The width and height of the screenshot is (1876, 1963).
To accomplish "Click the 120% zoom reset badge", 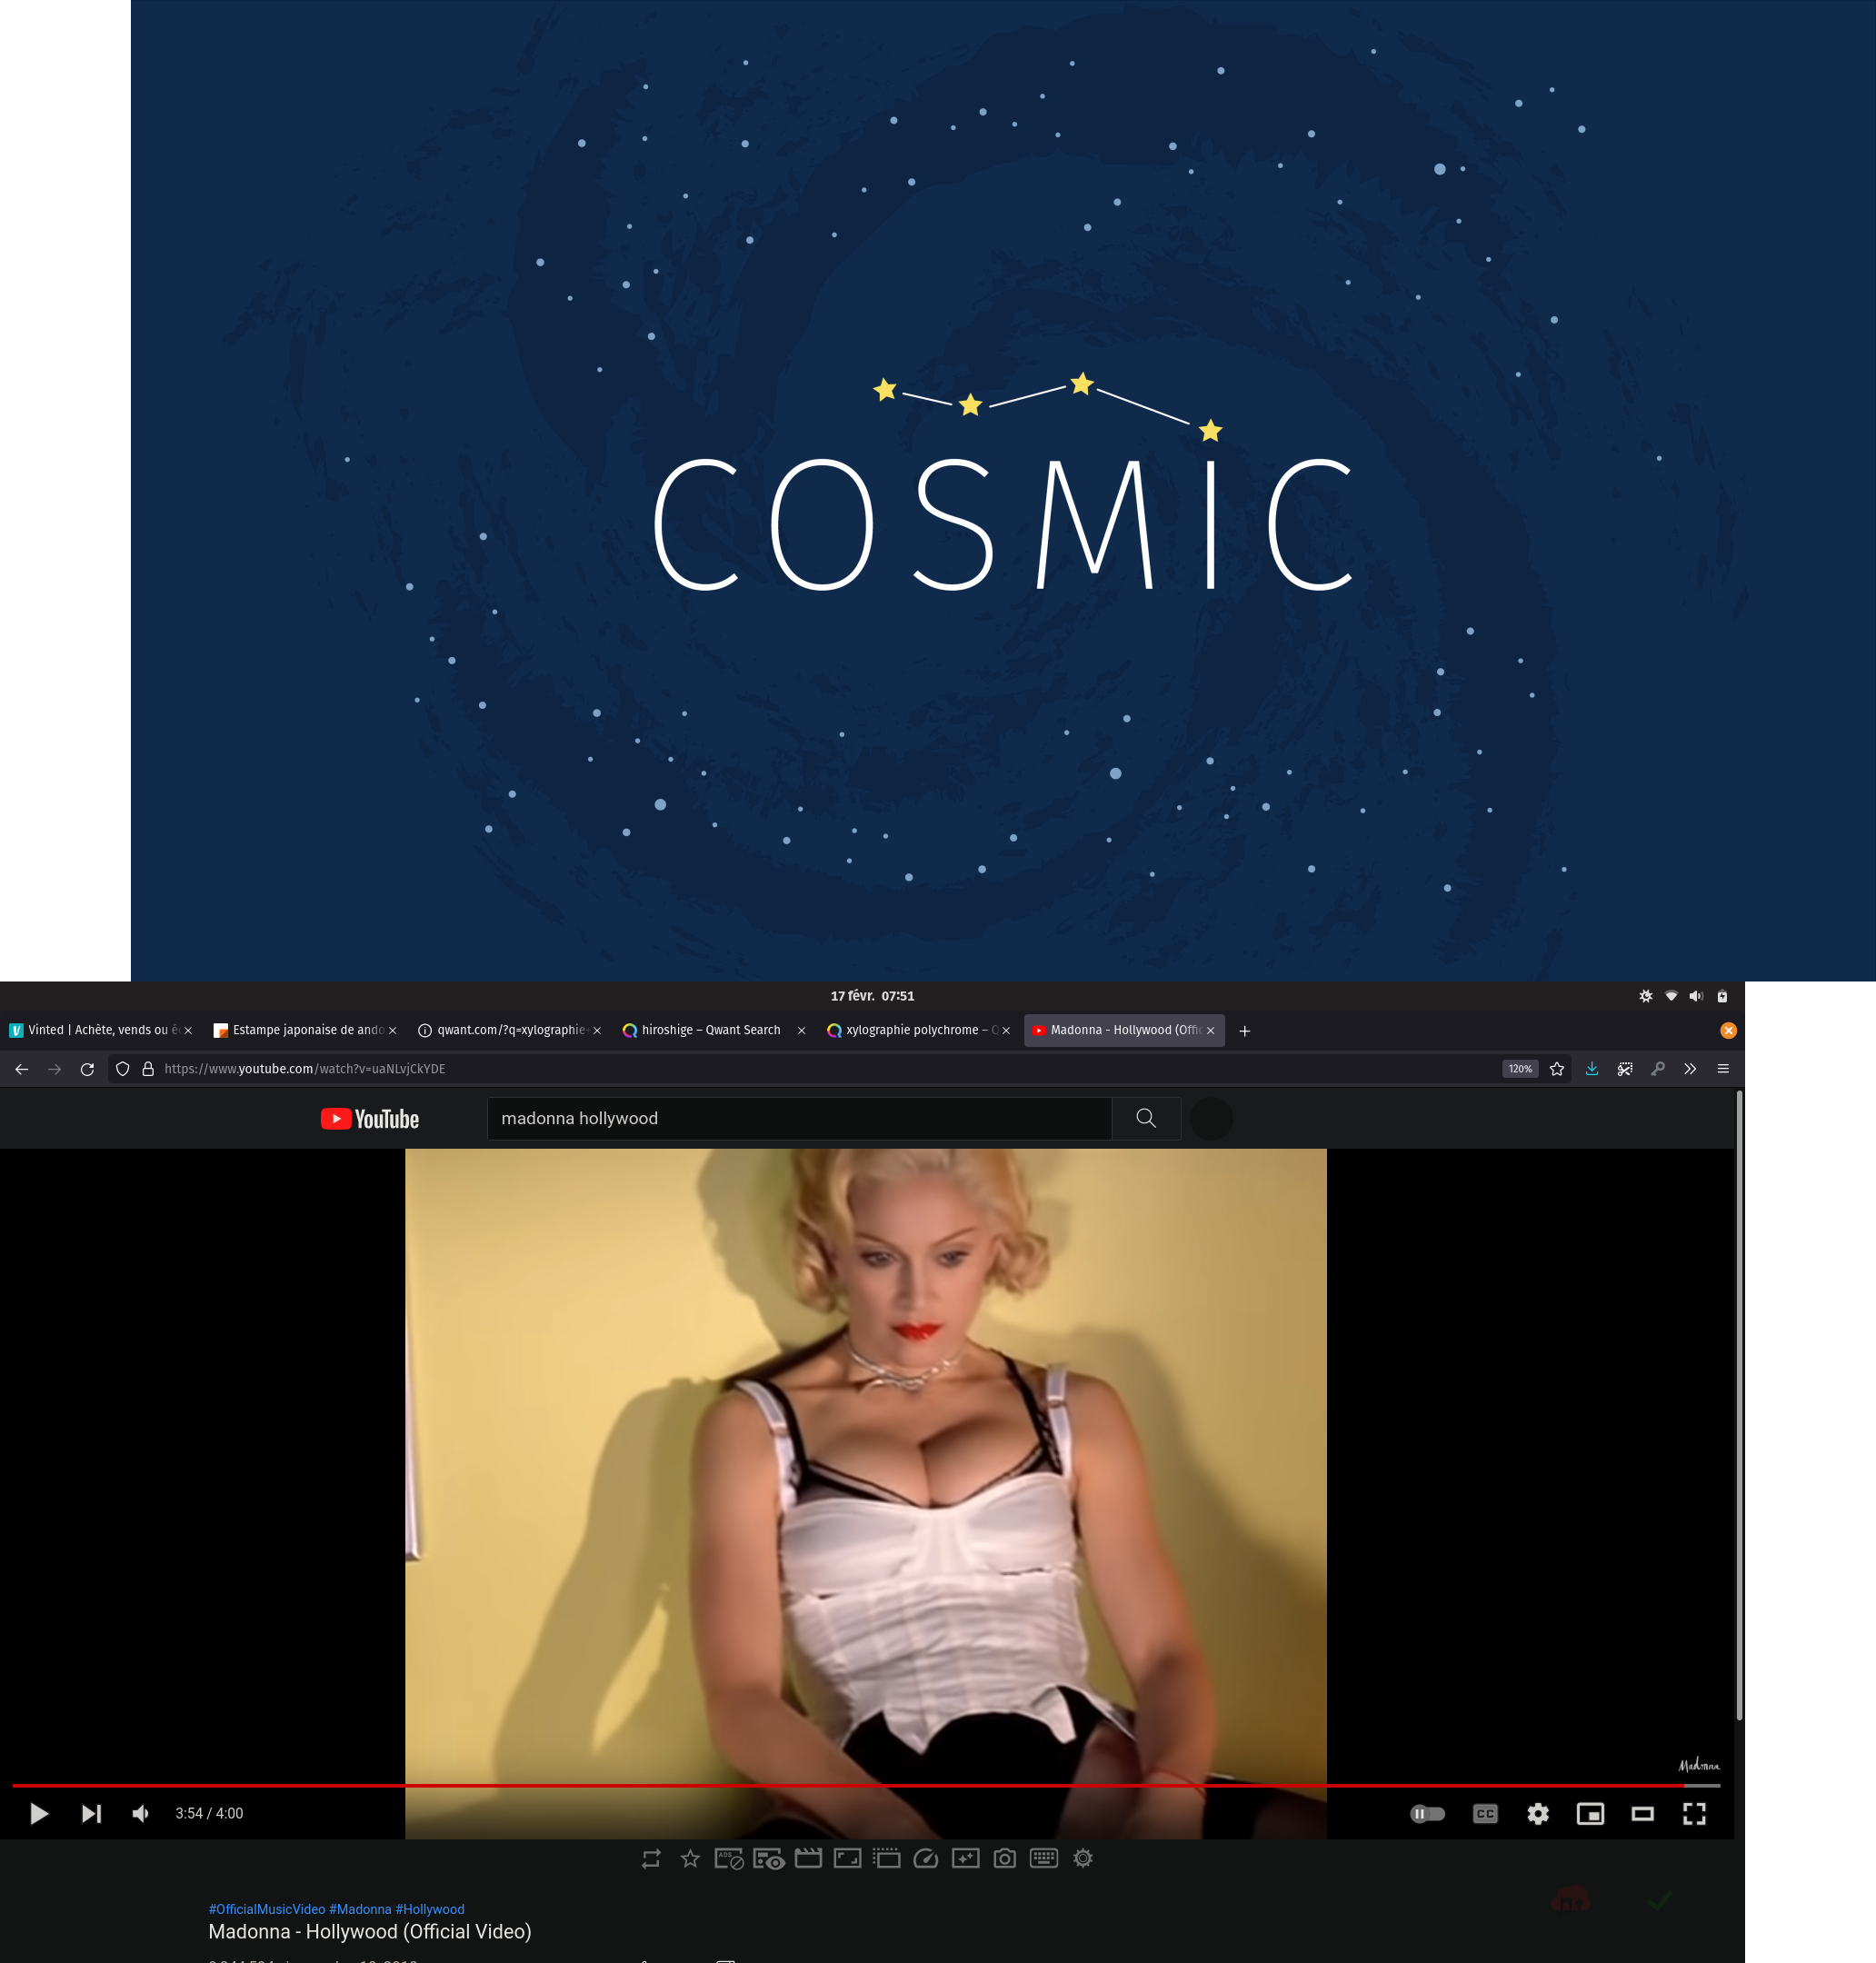I will [1520, 1069].
